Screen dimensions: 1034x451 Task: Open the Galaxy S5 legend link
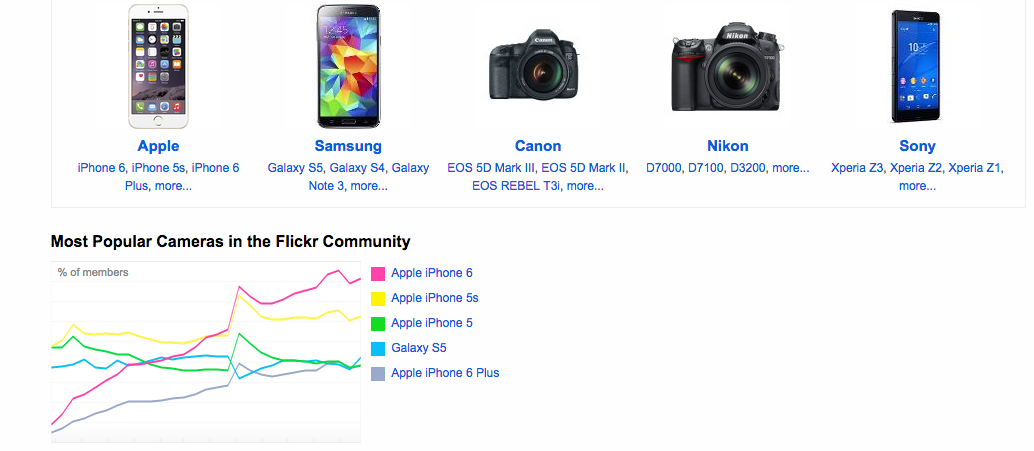coord(419,348)
